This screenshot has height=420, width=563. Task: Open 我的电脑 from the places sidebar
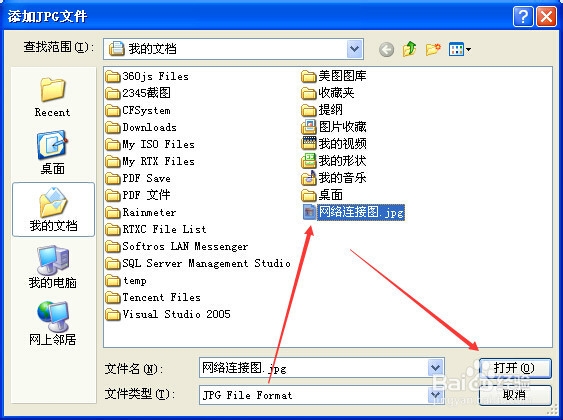[x=52, y=267]
